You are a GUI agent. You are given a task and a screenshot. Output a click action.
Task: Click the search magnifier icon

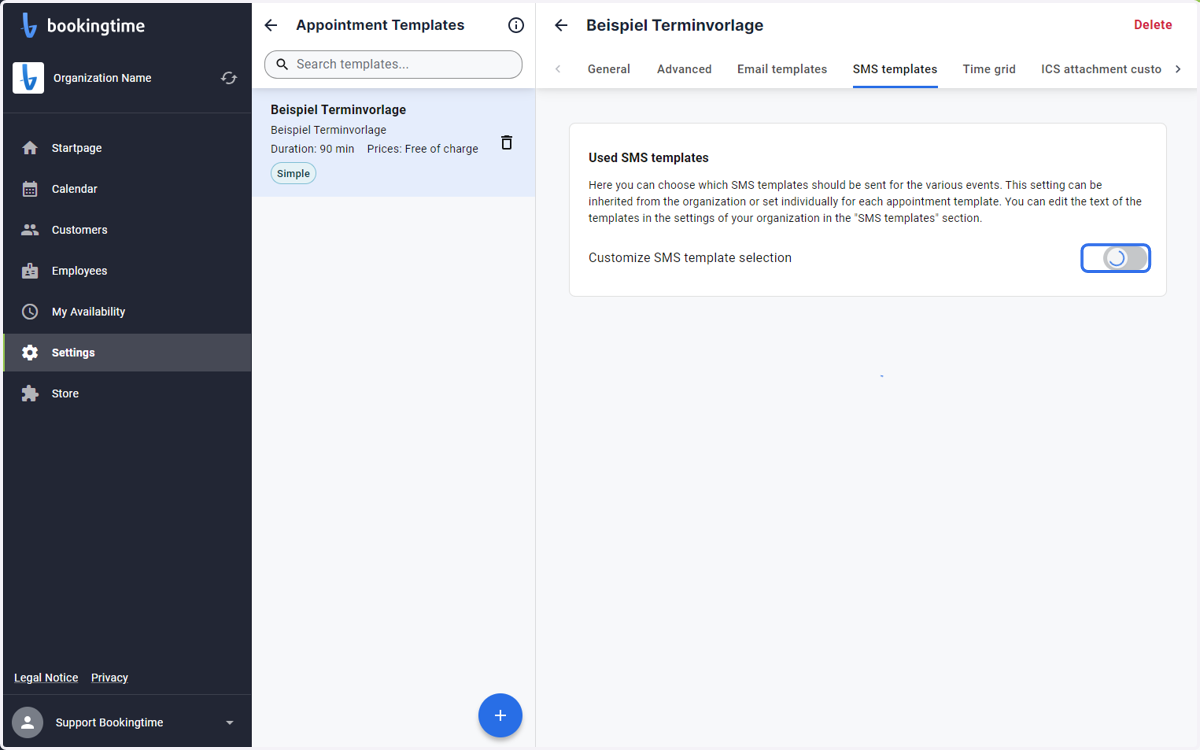tap(282, 64)
